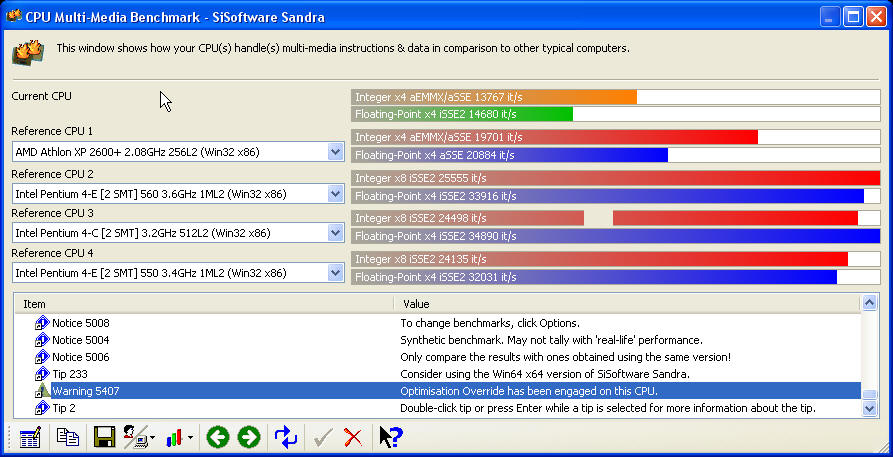Click the Floating-Point 33916 it/s result bar
This screenshot has width=893, height=457.
click(616, 196)
